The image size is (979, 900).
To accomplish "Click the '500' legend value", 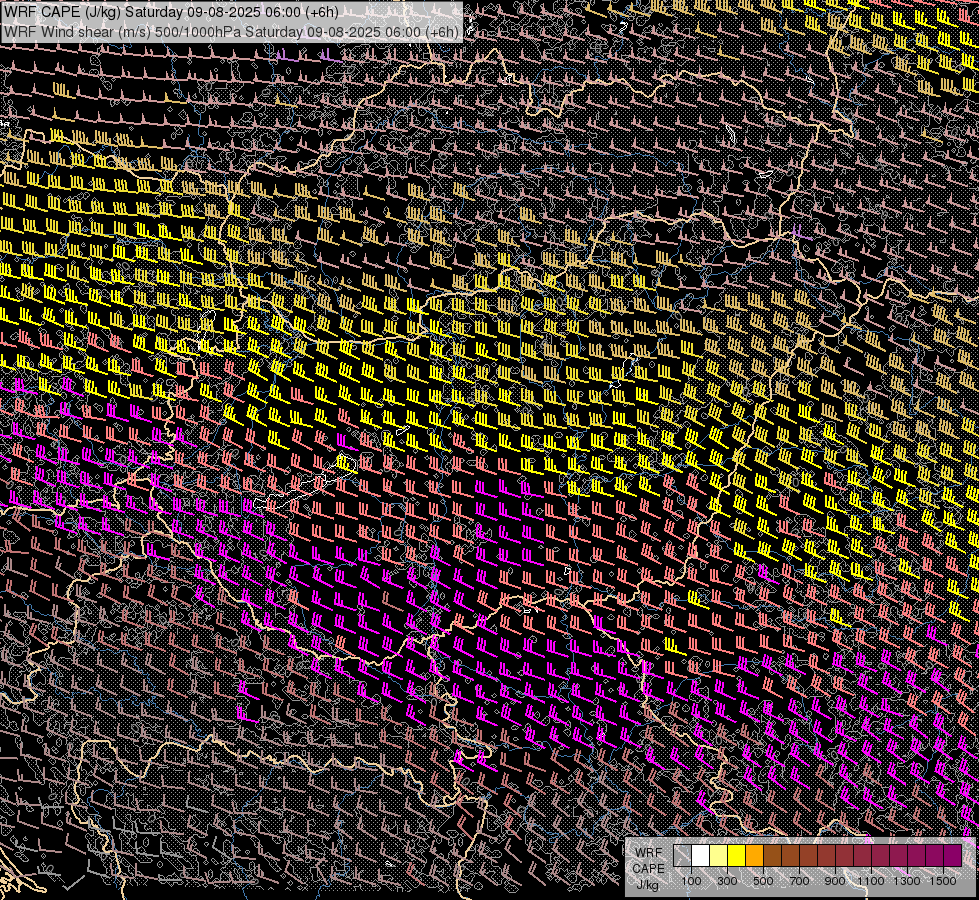I will (763, 881).
